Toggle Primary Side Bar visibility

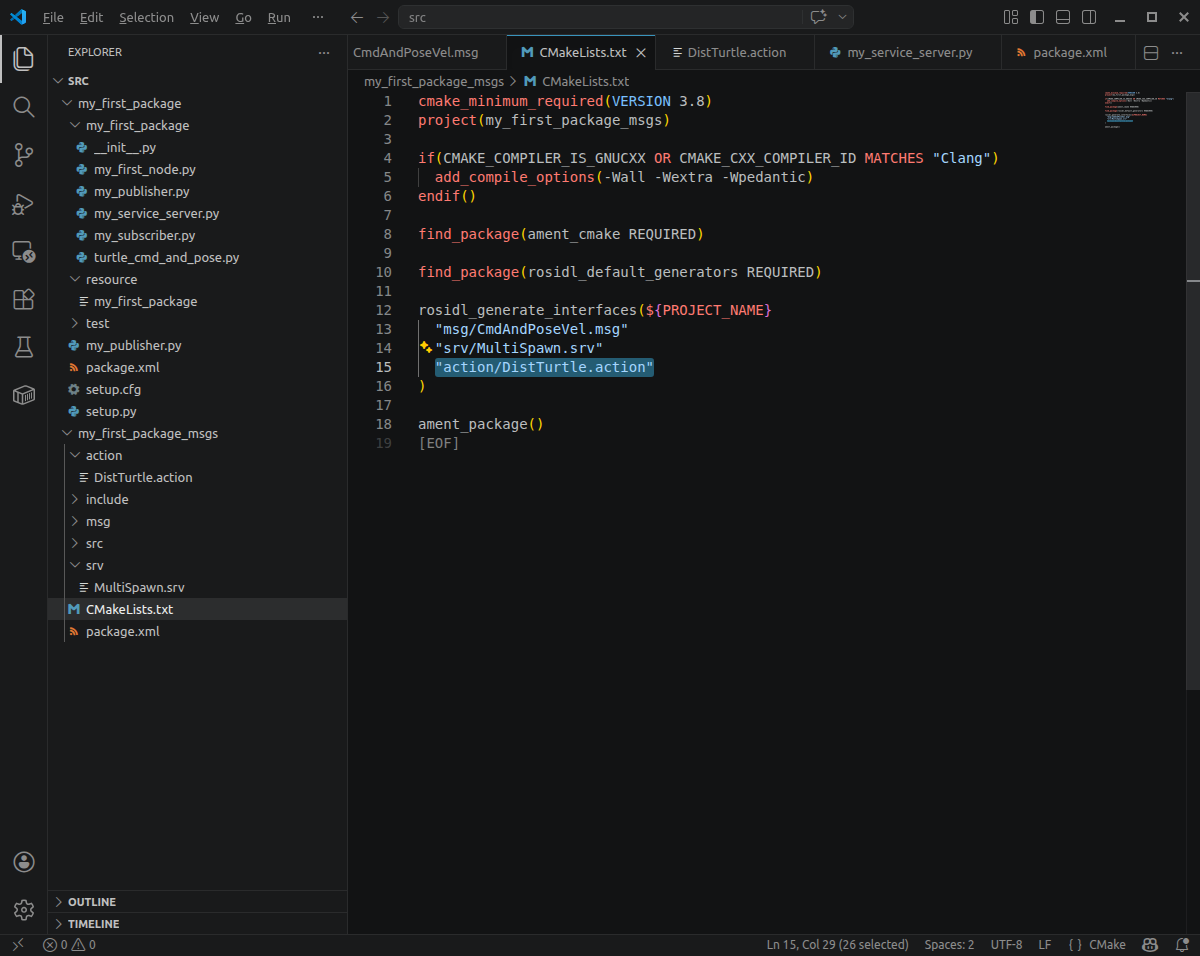pyautogui.click(x=1037, y=17)
